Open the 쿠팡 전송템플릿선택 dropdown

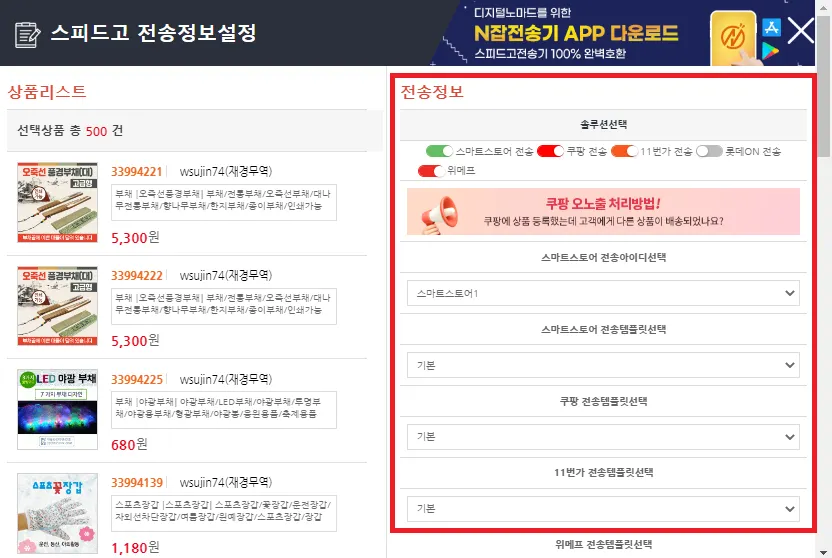coord(603,437)
